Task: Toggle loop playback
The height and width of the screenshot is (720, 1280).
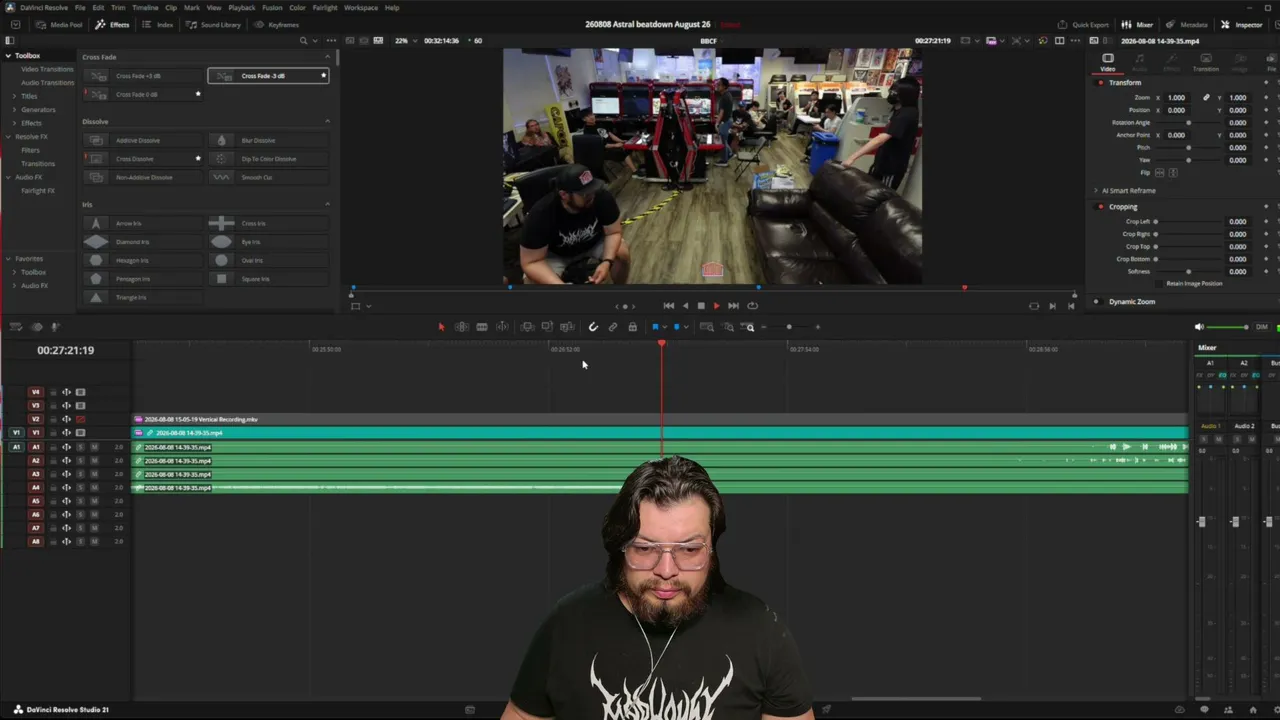Action: 752,306
